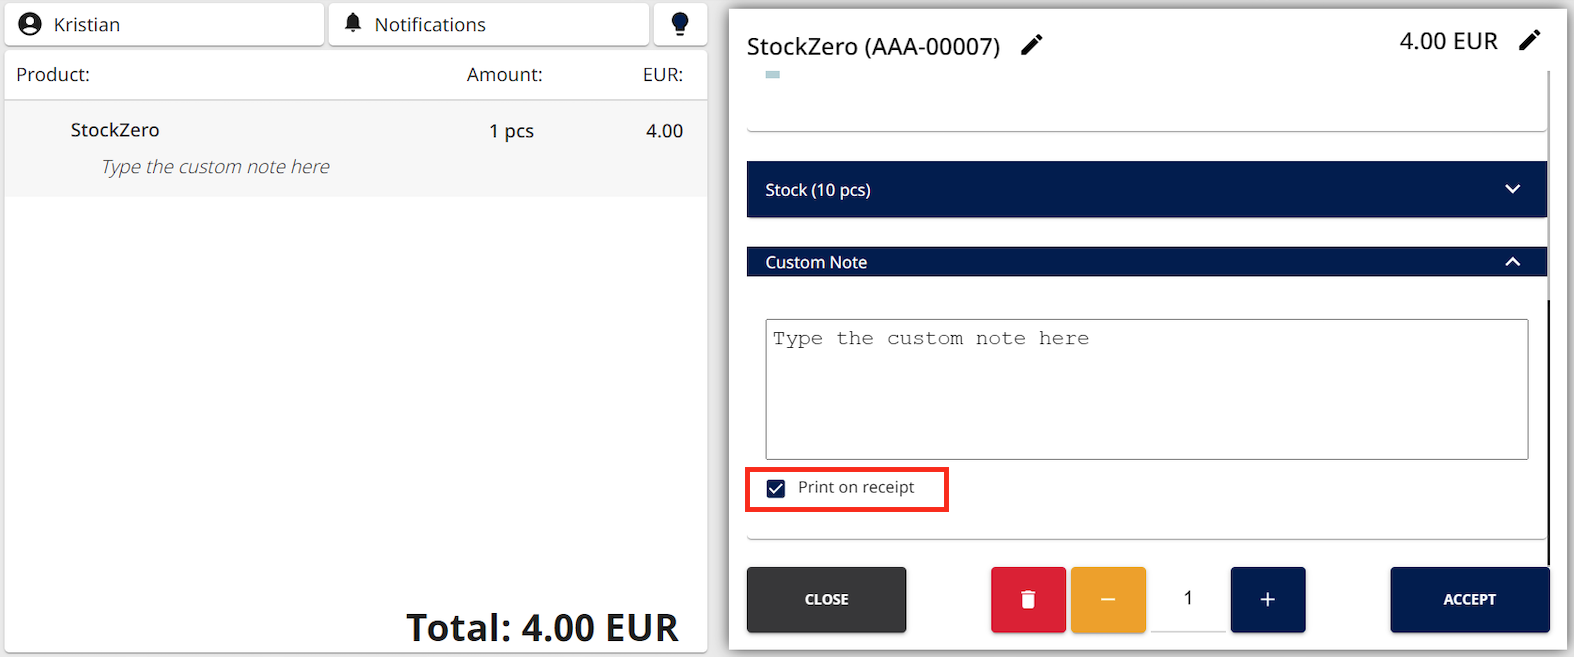Open the Notifications tab

tap(489, 24)
